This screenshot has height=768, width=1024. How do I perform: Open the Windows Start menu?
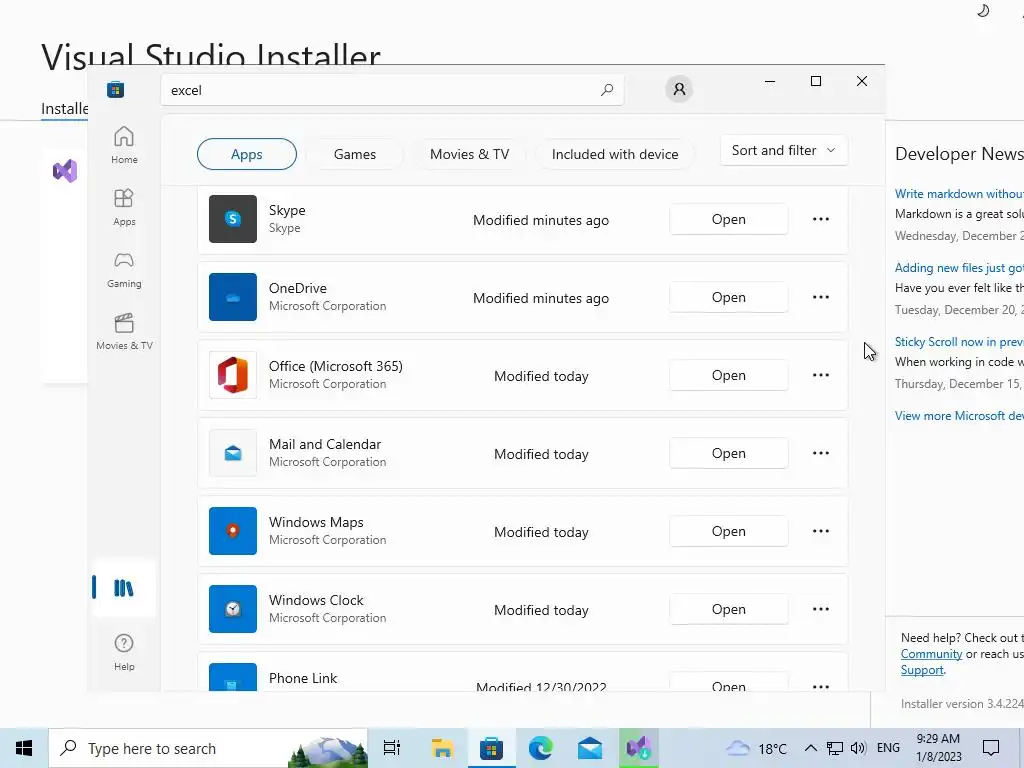[24, 748]
